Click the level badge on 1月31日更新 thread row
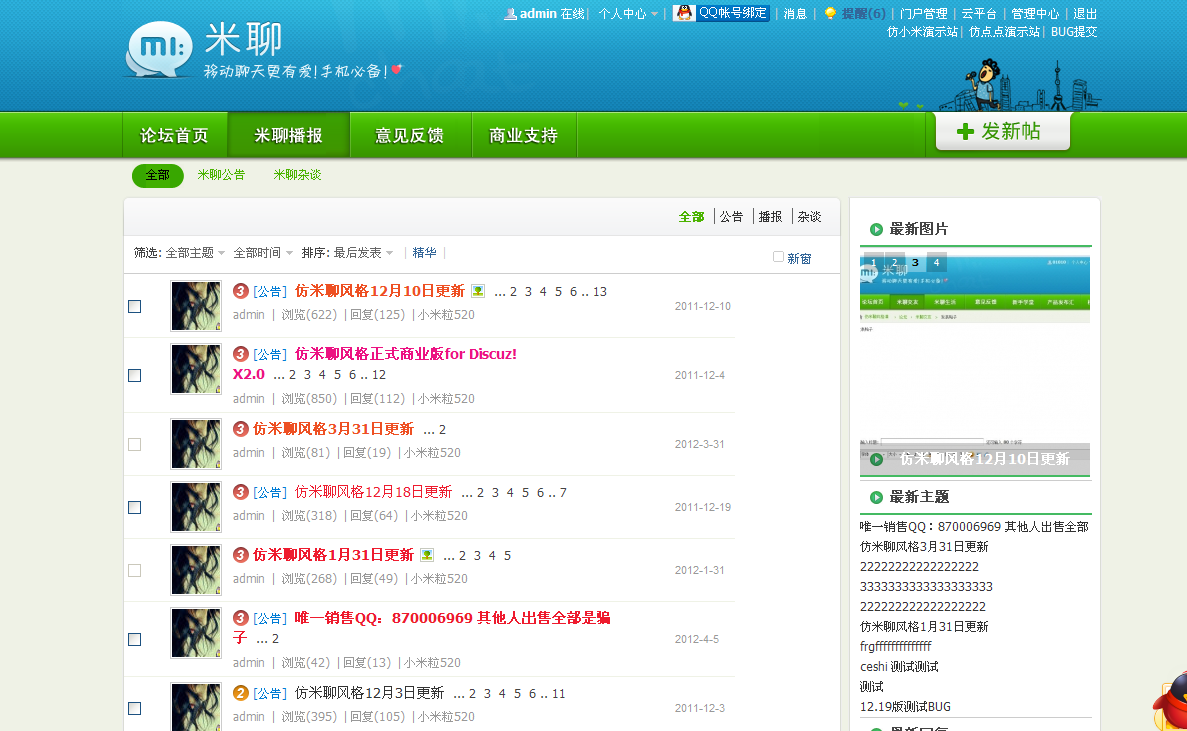The image size is (1187, 731). point(241,555)
